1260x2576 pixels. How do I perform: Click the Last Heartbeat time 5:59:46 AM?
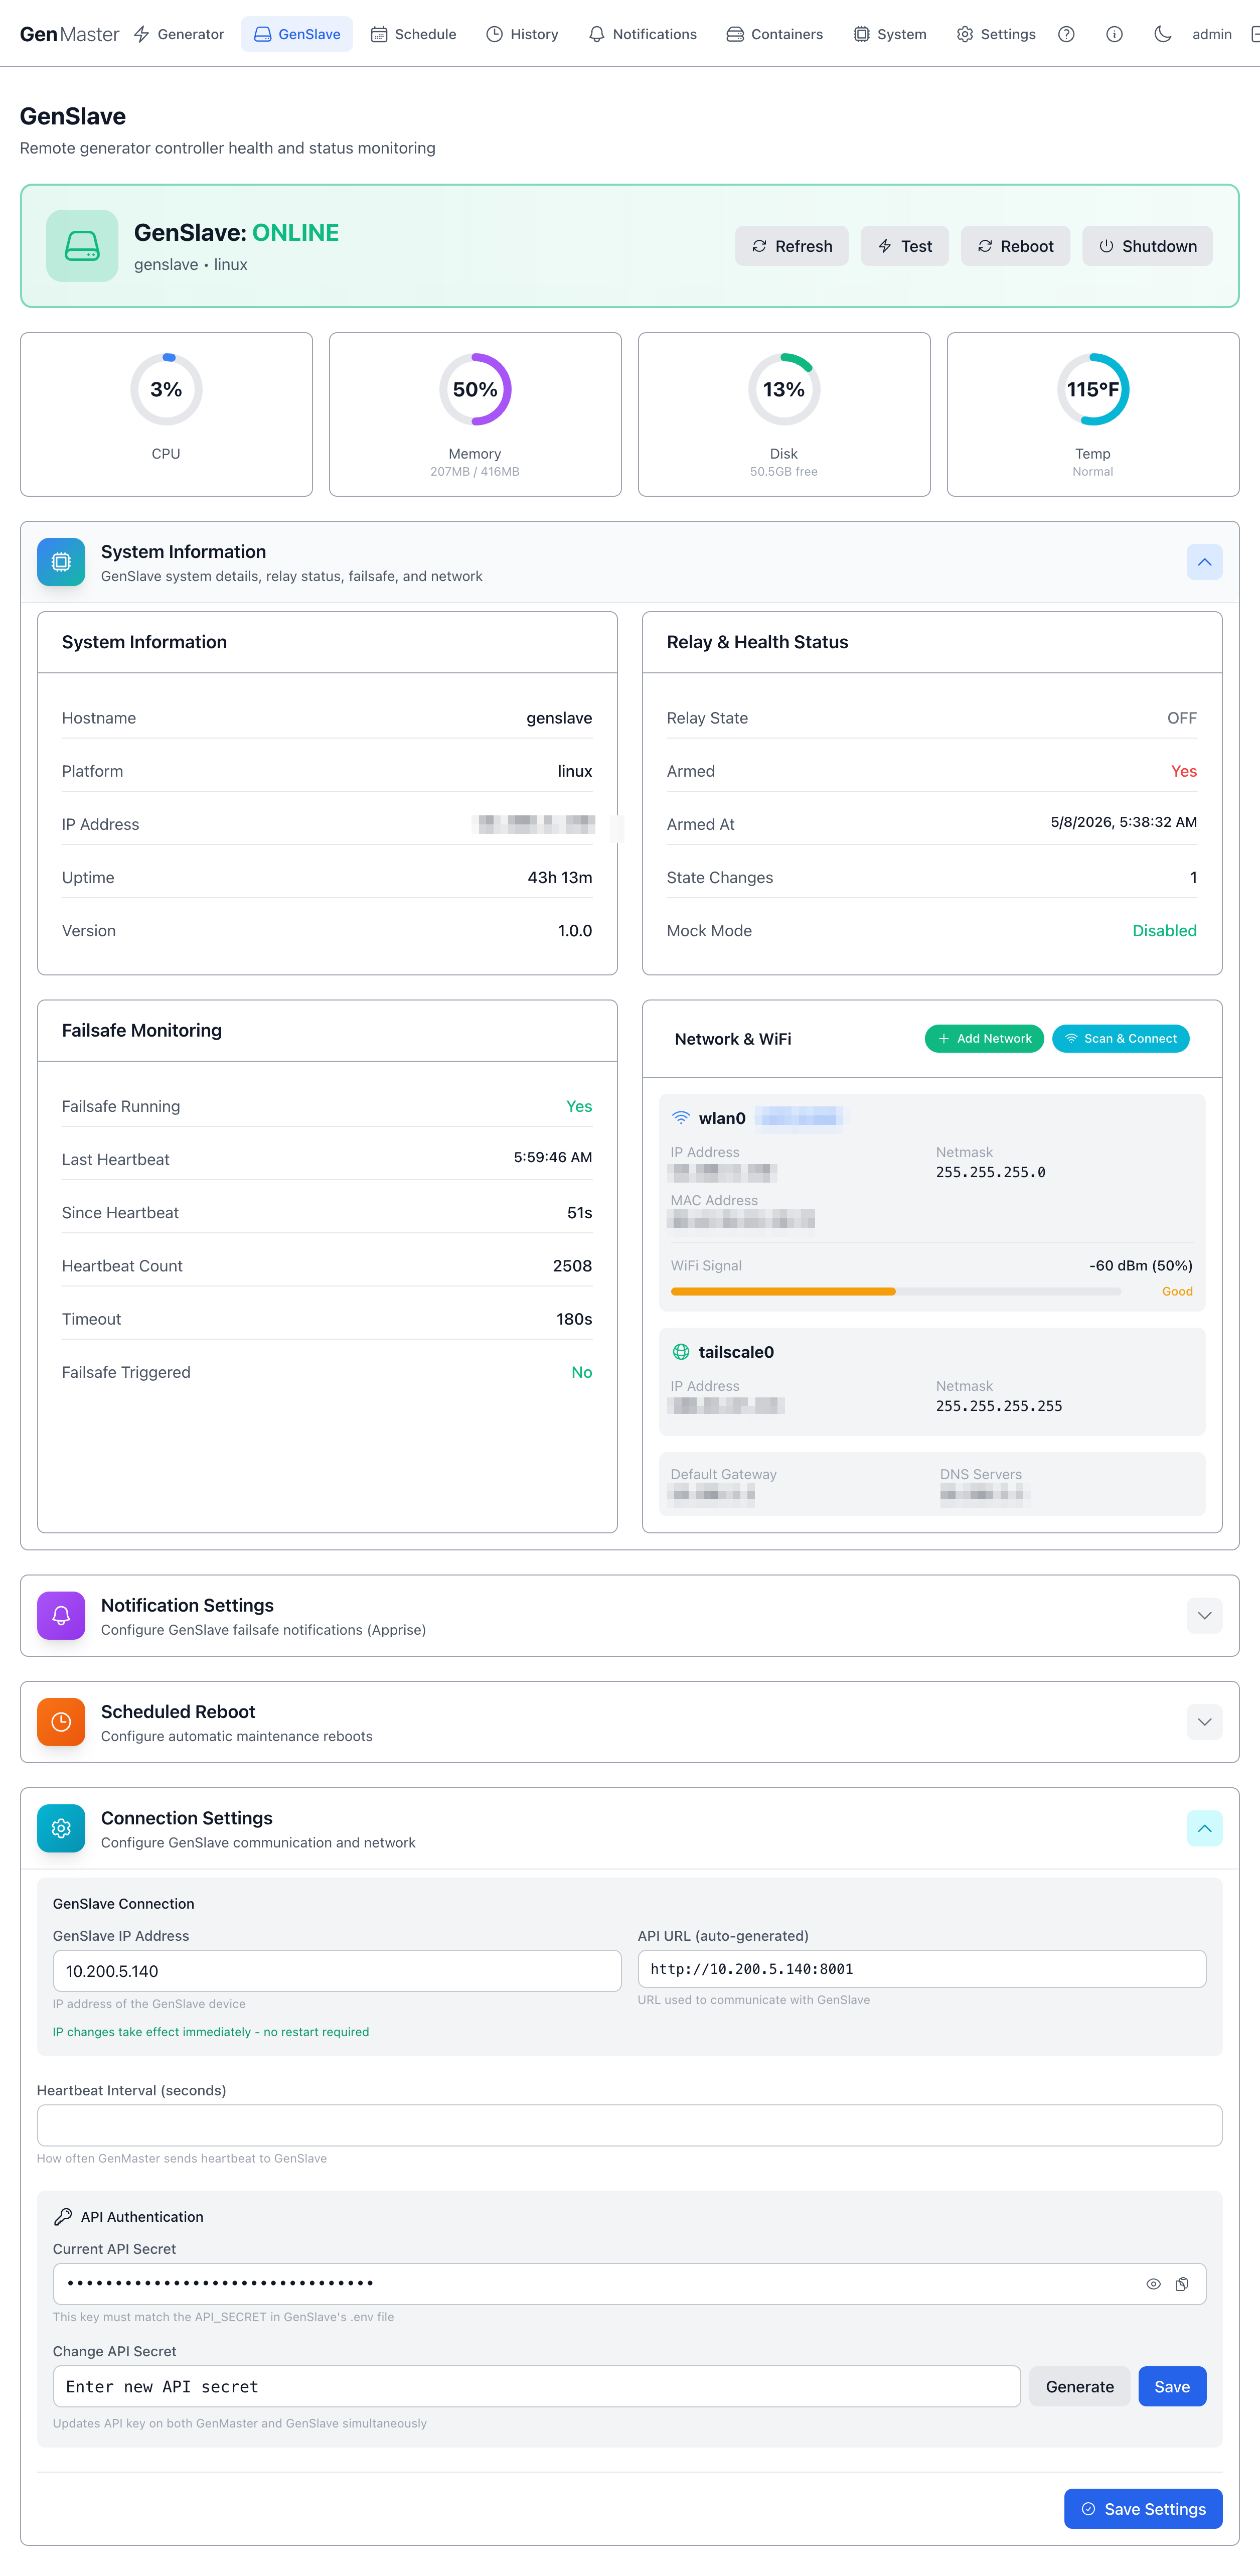tap(553, 1157)
